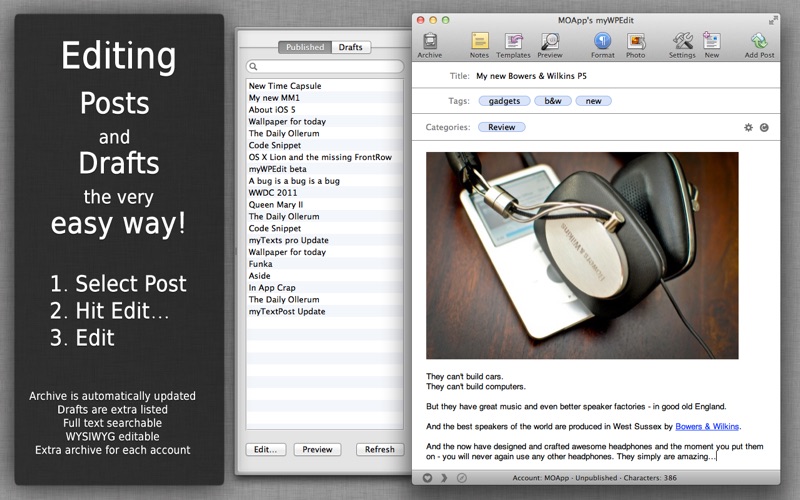The height and width of the screenshot is (500, 800).
Task: Select the post 'WWDC 2011'
Action: [x=325, y=192]
